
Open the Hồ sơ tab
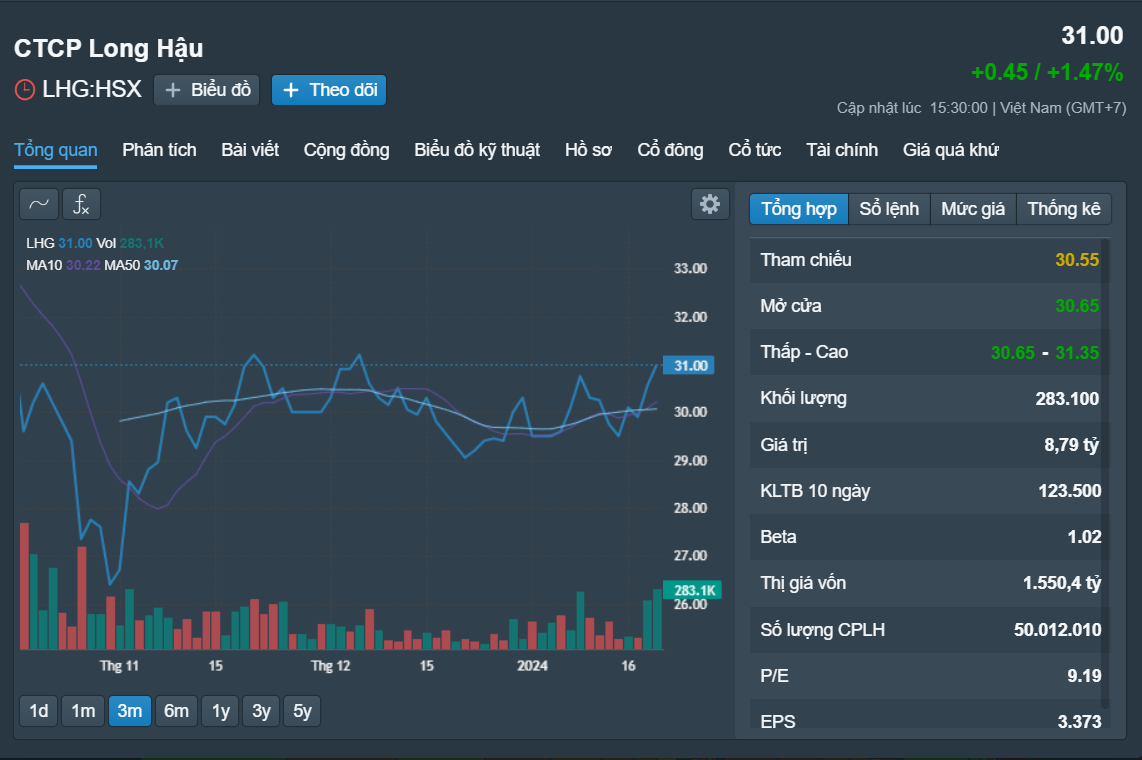[588, 150]
